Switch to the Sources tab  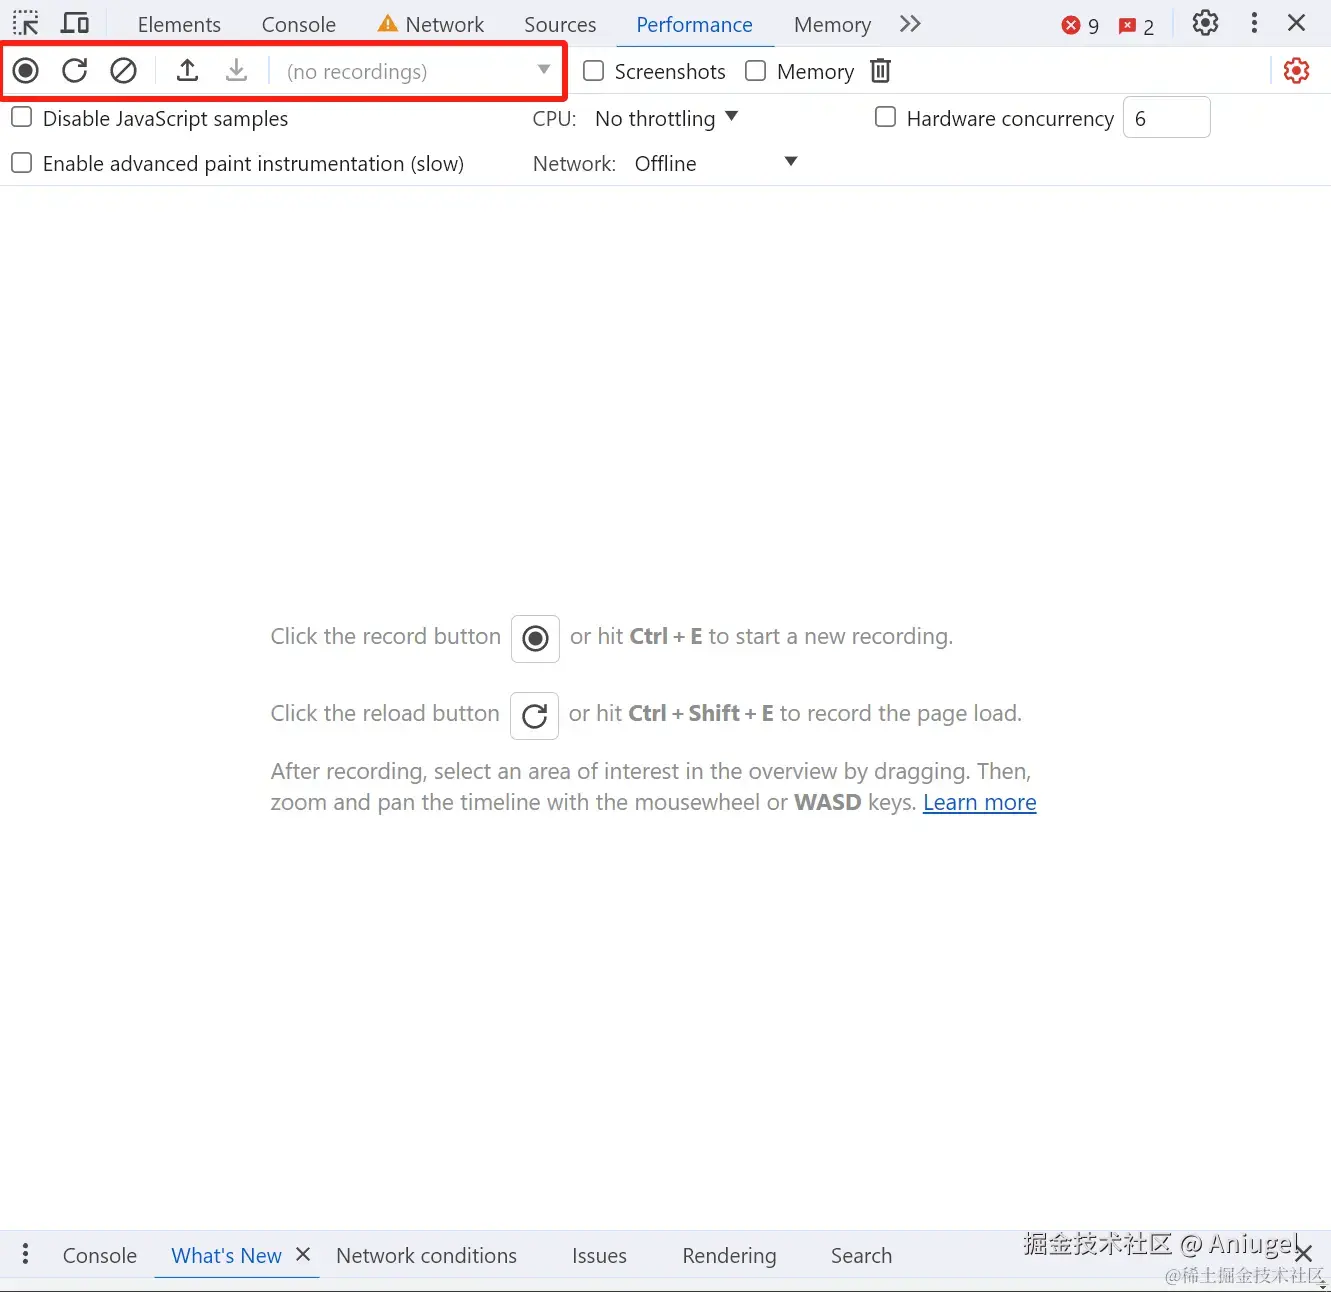(x=560, y=24)
